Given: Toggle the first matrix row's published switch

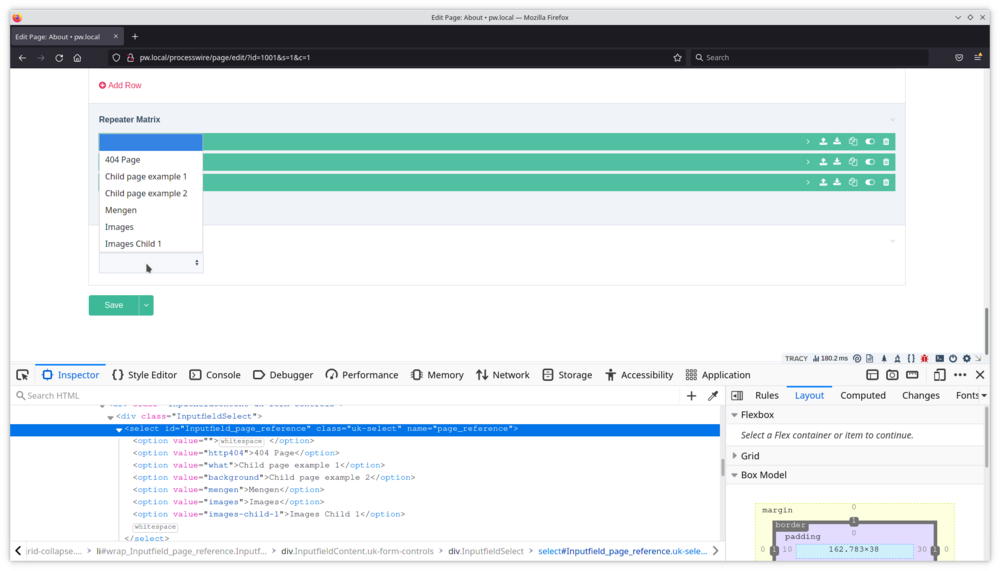Looking at the screenshot, I should (870, 142).
